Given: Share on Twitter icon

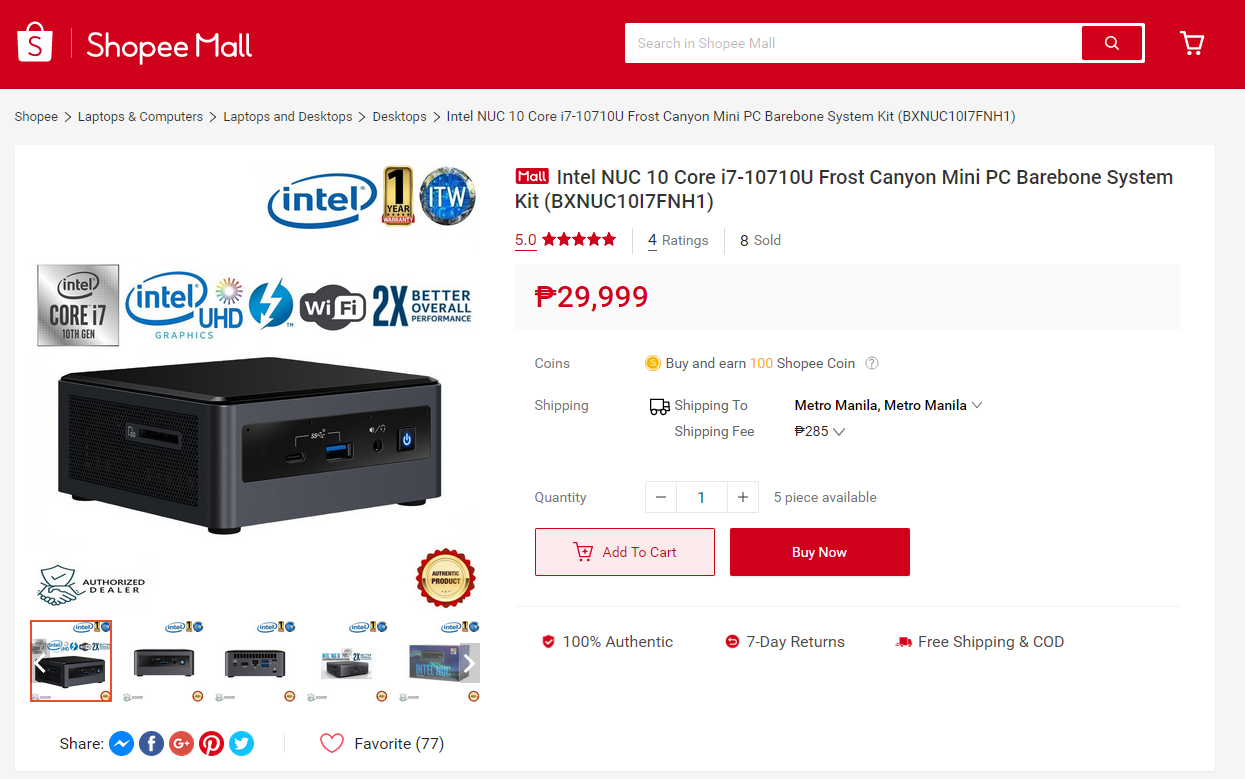Looking at the screenshot, I should click(241, 743).
